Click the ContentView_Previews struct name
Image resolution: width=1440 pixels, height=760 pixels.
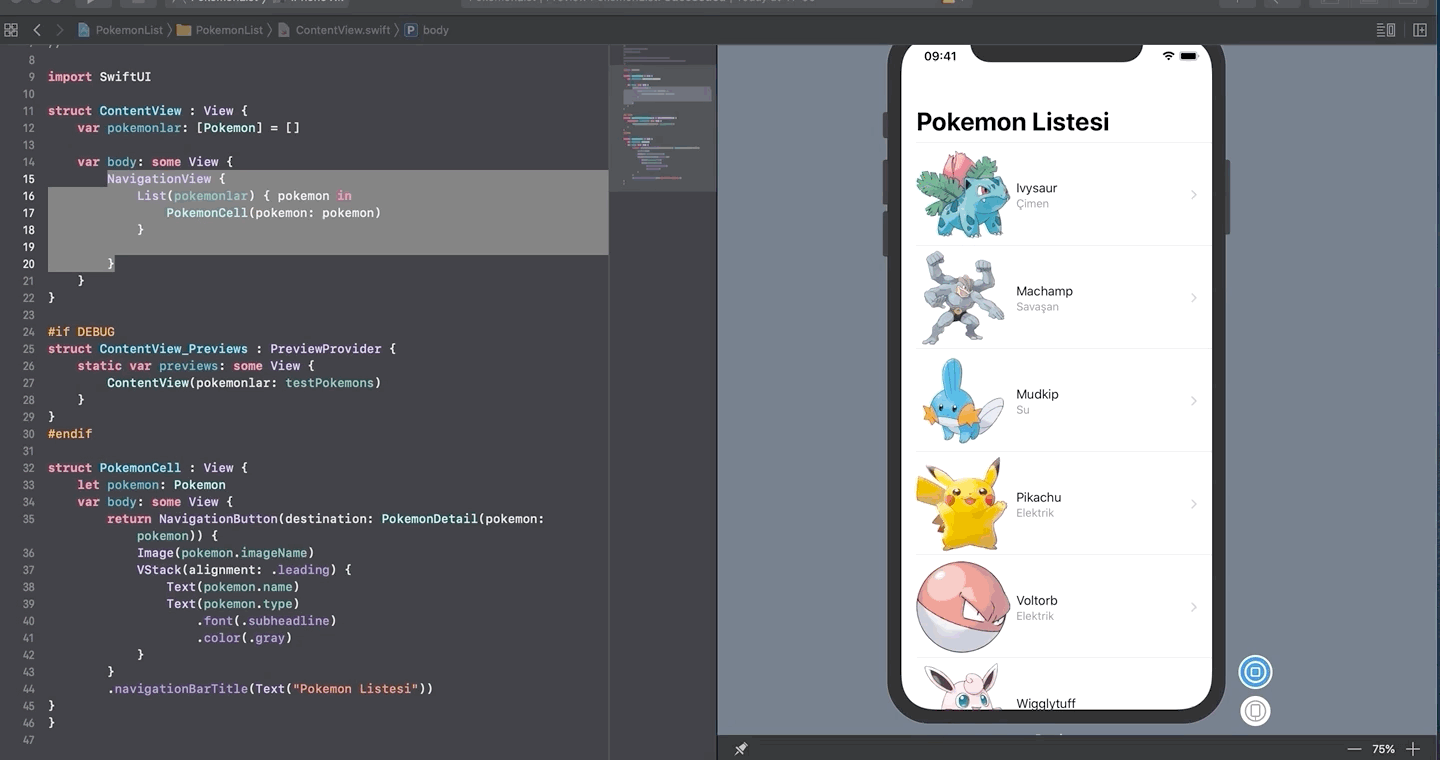(173, 349)
